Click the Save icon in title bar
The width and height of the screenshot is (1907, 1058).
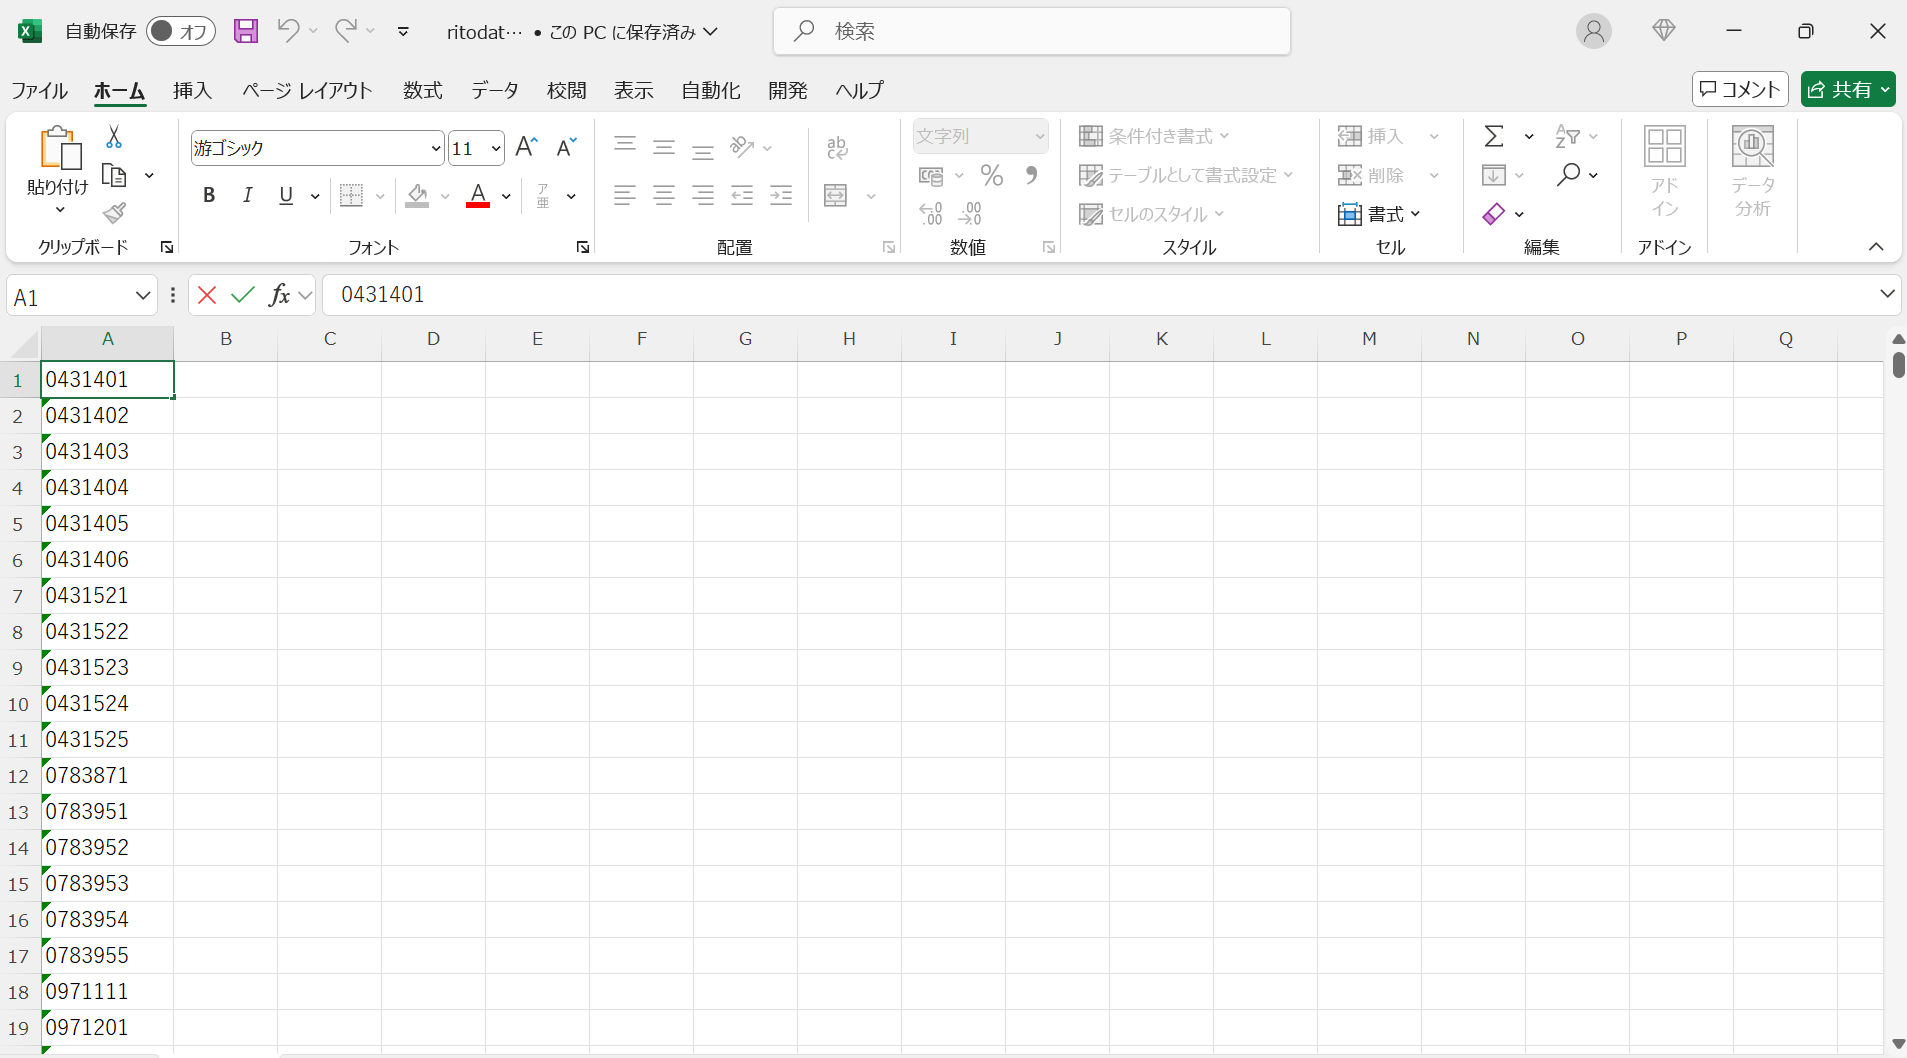point(245,31)
